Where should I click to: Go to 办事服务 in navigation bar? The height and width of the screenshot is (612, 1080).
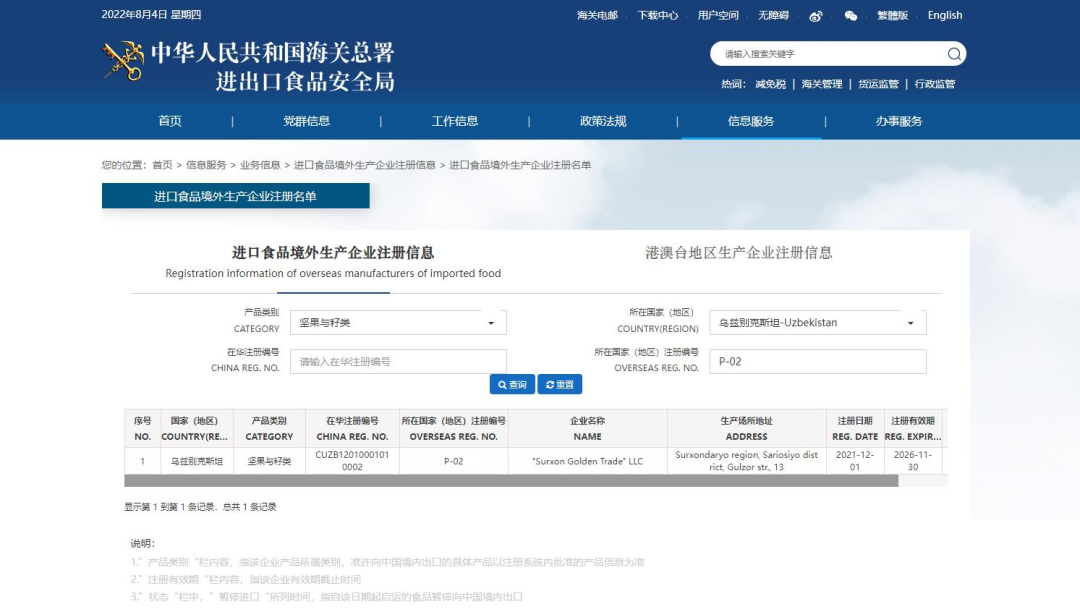point(899,121)
